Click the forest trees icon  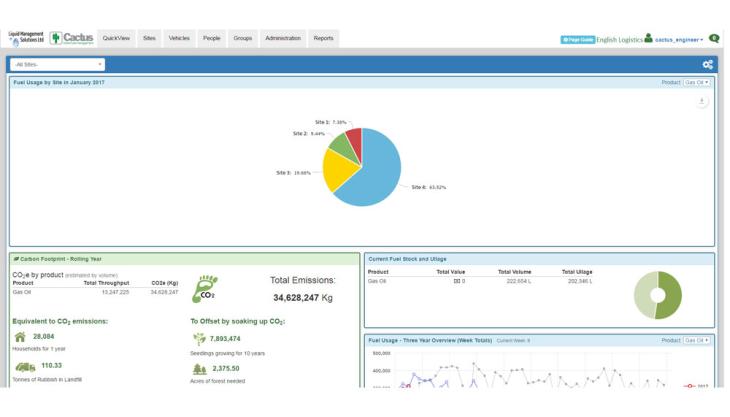pyautogui.click(x=199, y=369)
